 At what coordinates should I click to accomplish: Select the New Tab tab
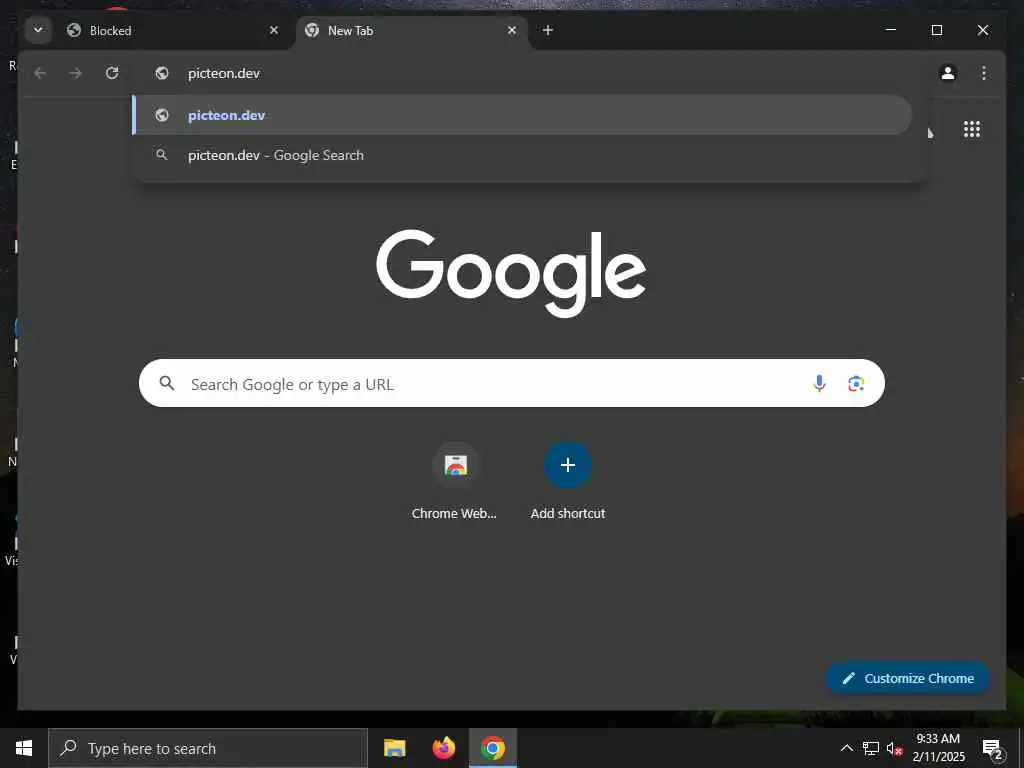pos(413,31)
